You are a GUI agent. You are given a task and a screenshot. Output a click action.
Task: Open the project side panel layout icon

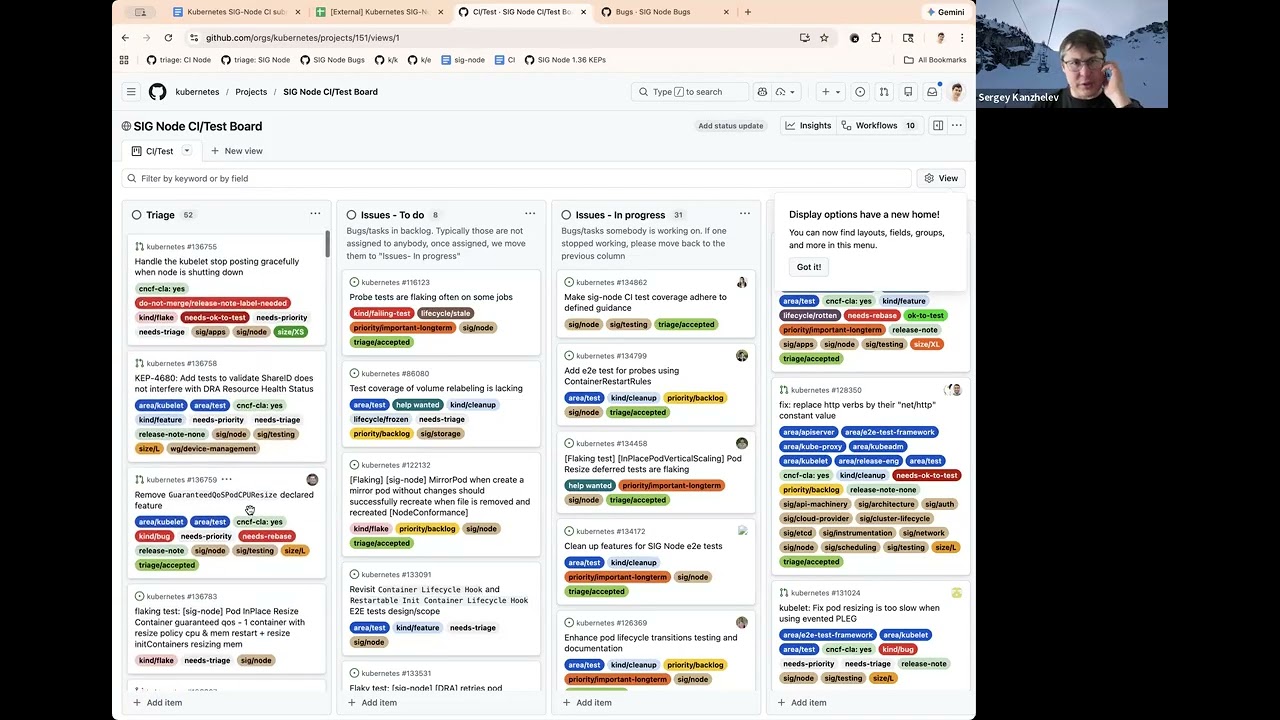(938, 126)
